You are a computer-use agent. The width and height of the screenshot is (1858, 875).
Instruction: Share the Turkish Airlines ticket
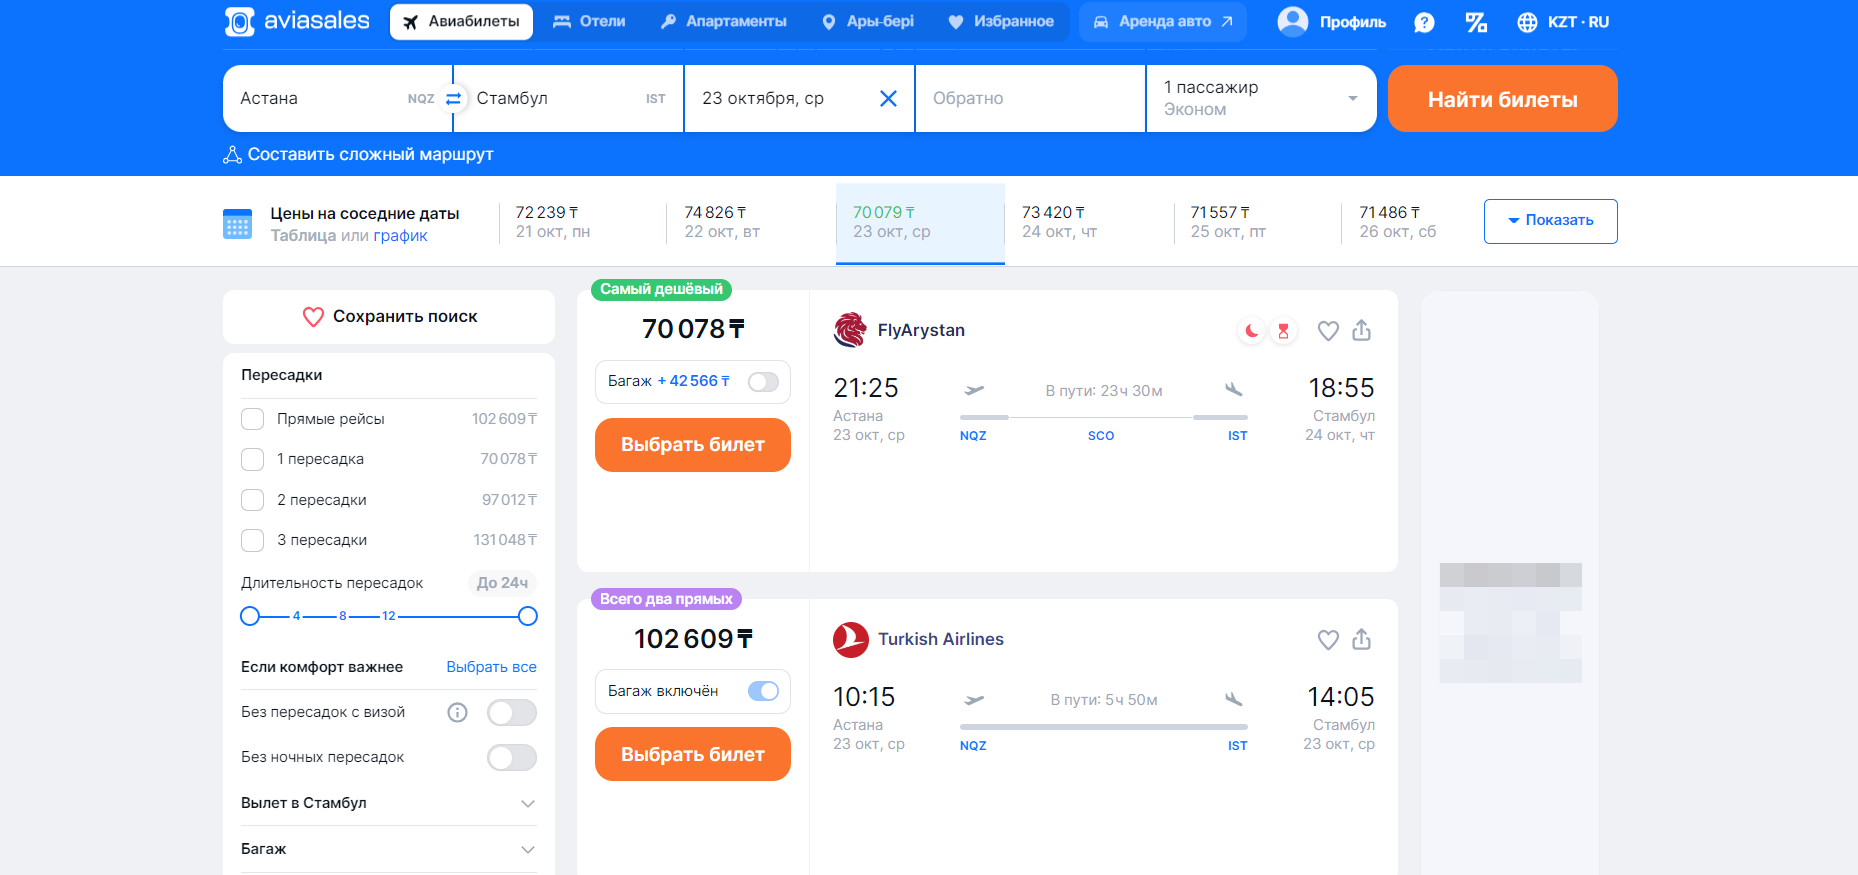point(1362,640)
